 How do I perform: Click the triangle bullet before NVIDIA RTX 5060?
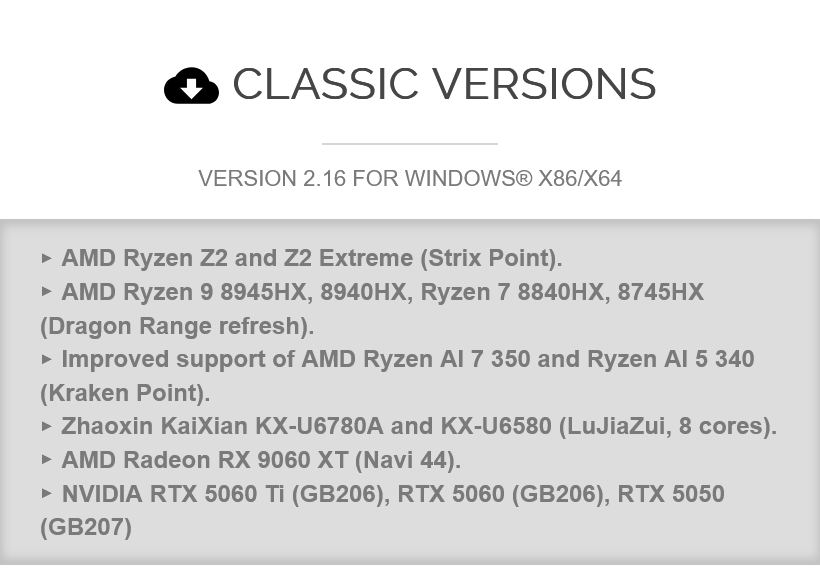click(46, 494)
